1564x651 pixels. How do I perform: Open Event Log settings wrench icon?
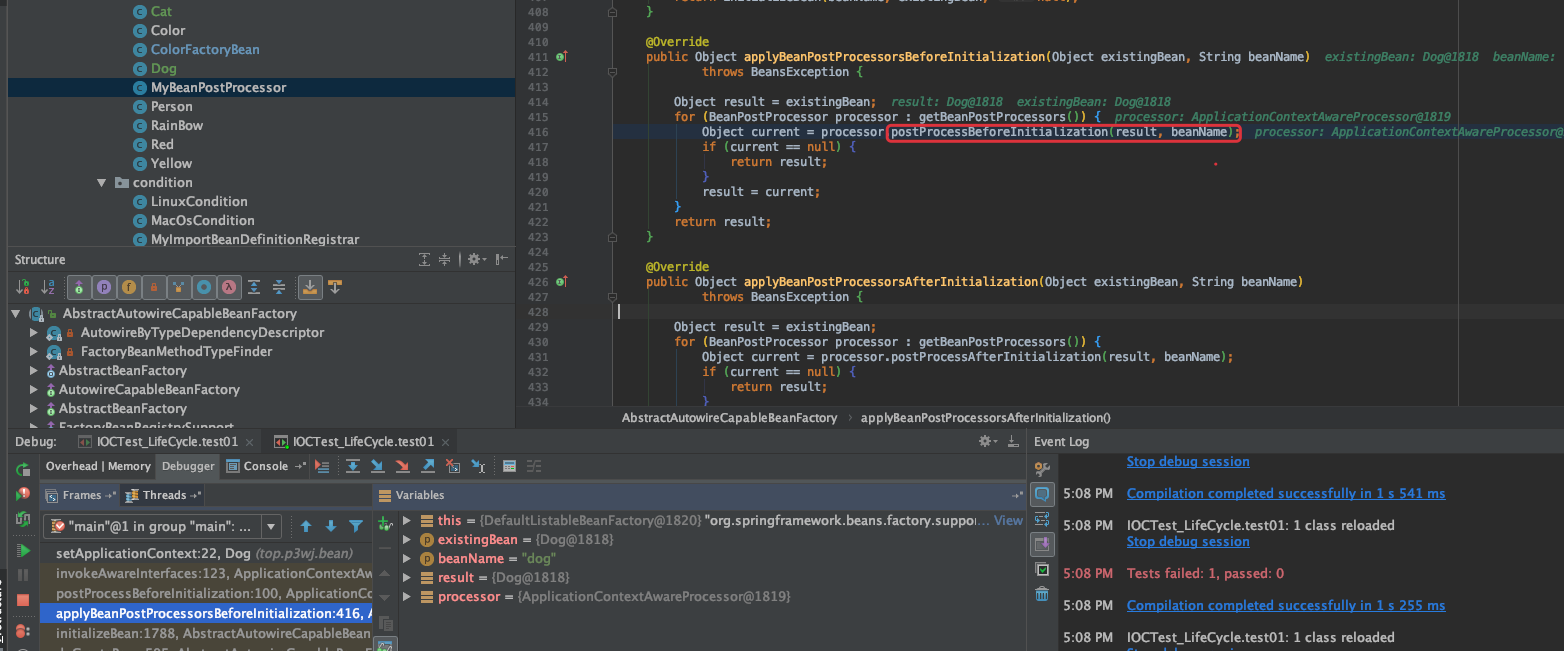[1042, 469]
